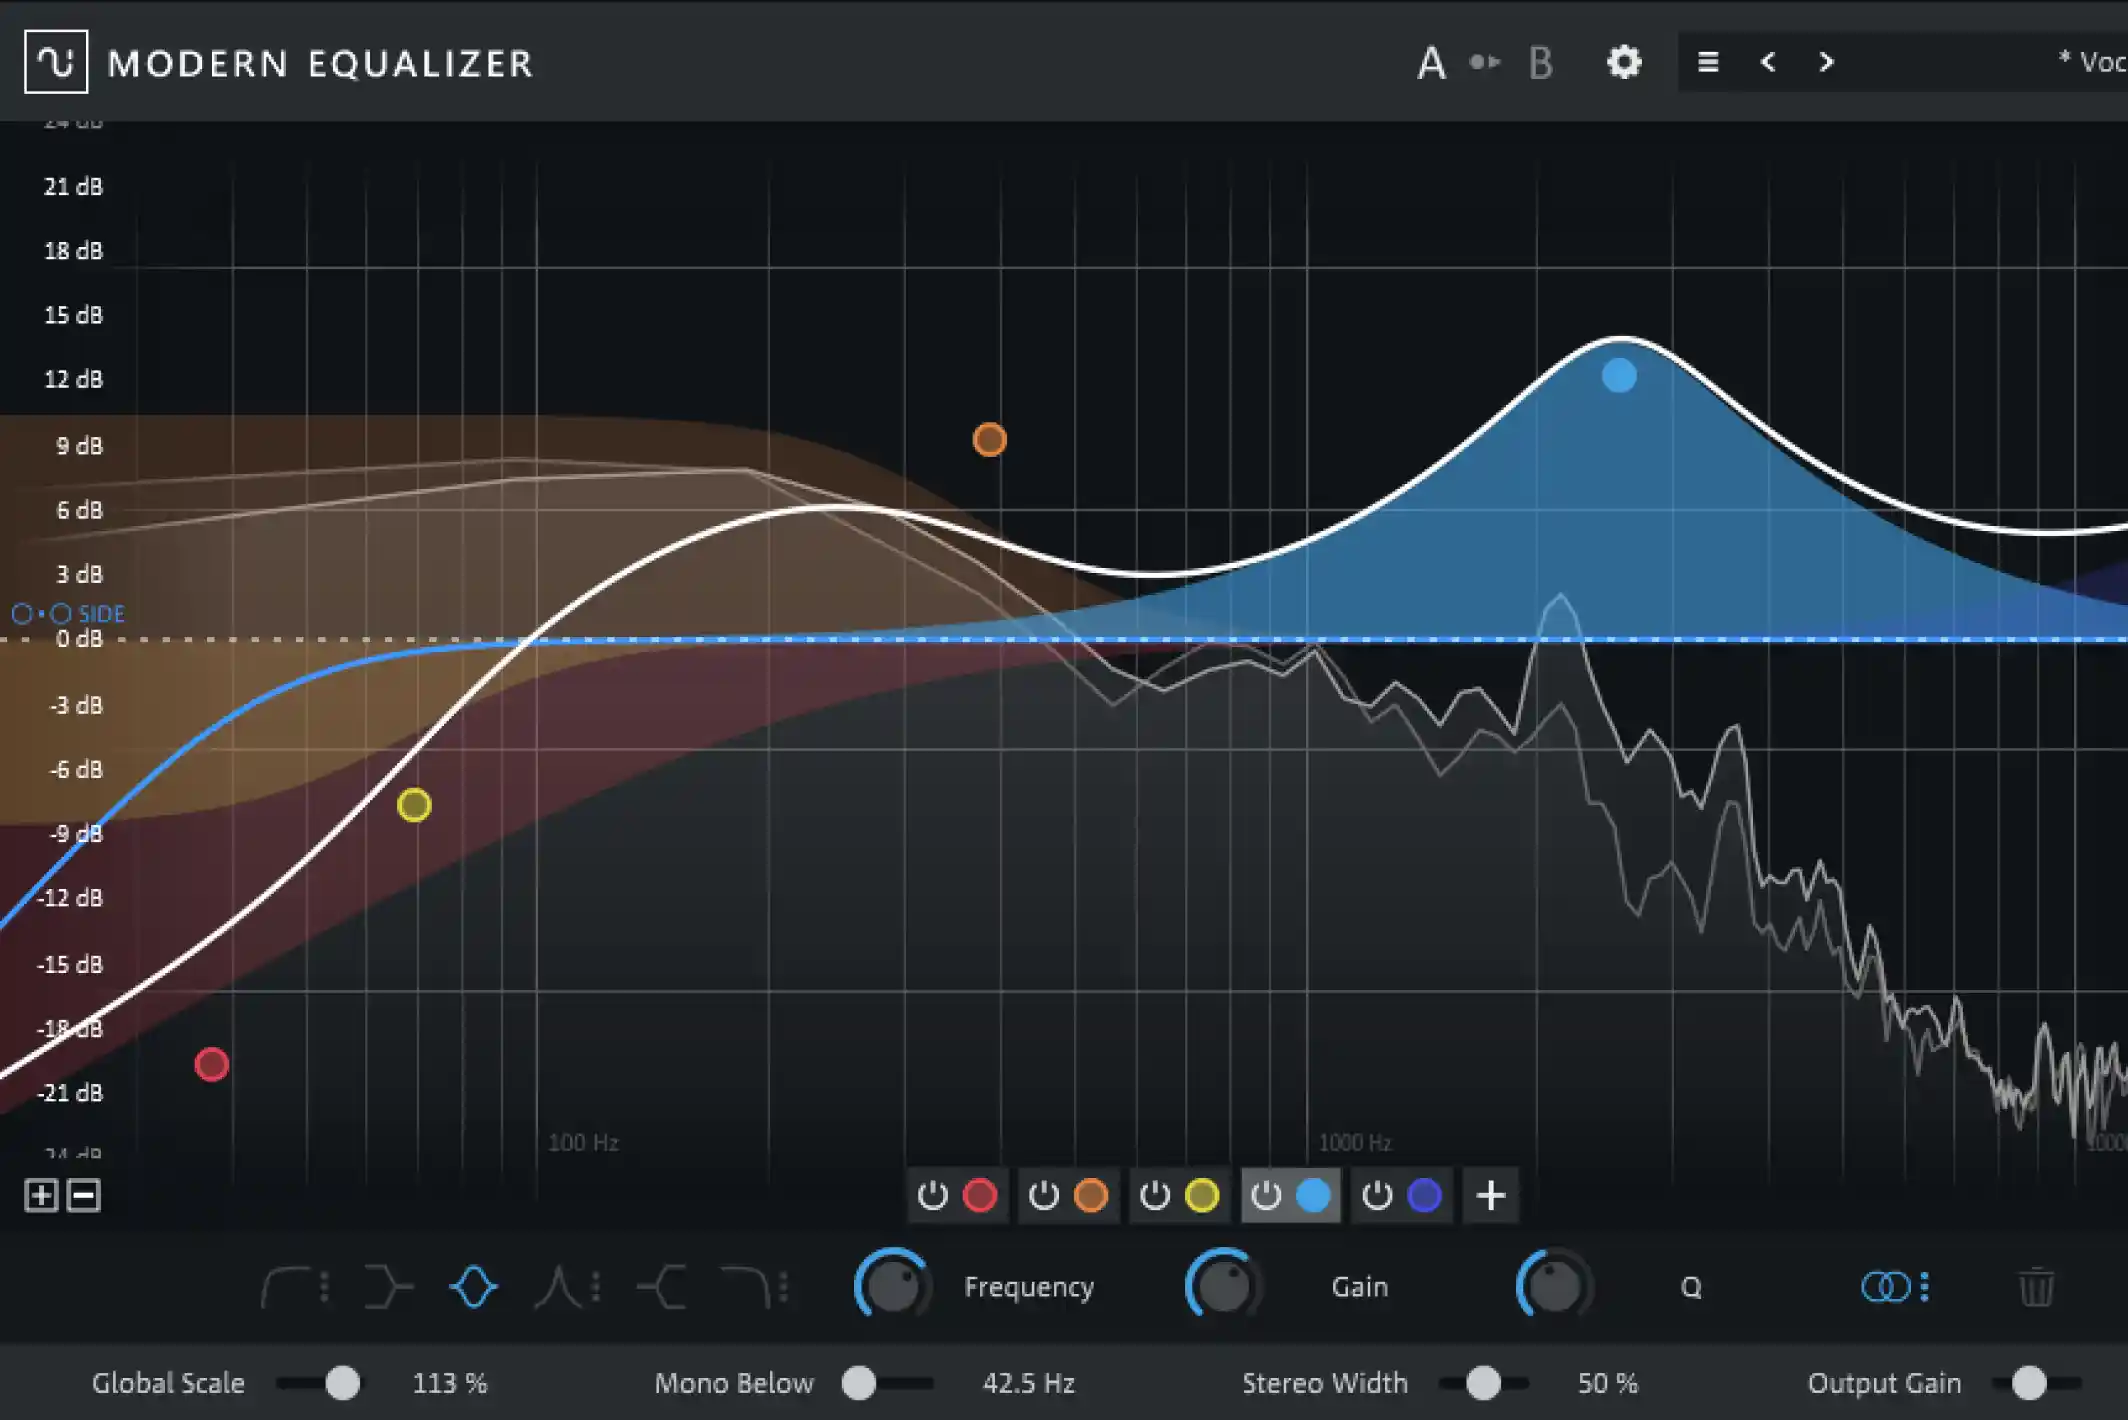Viewport: 2128px width, 1420px height.
Task: Toggle power for the light blue band
Action: pyautogui.click(x=1266, y=1195)
